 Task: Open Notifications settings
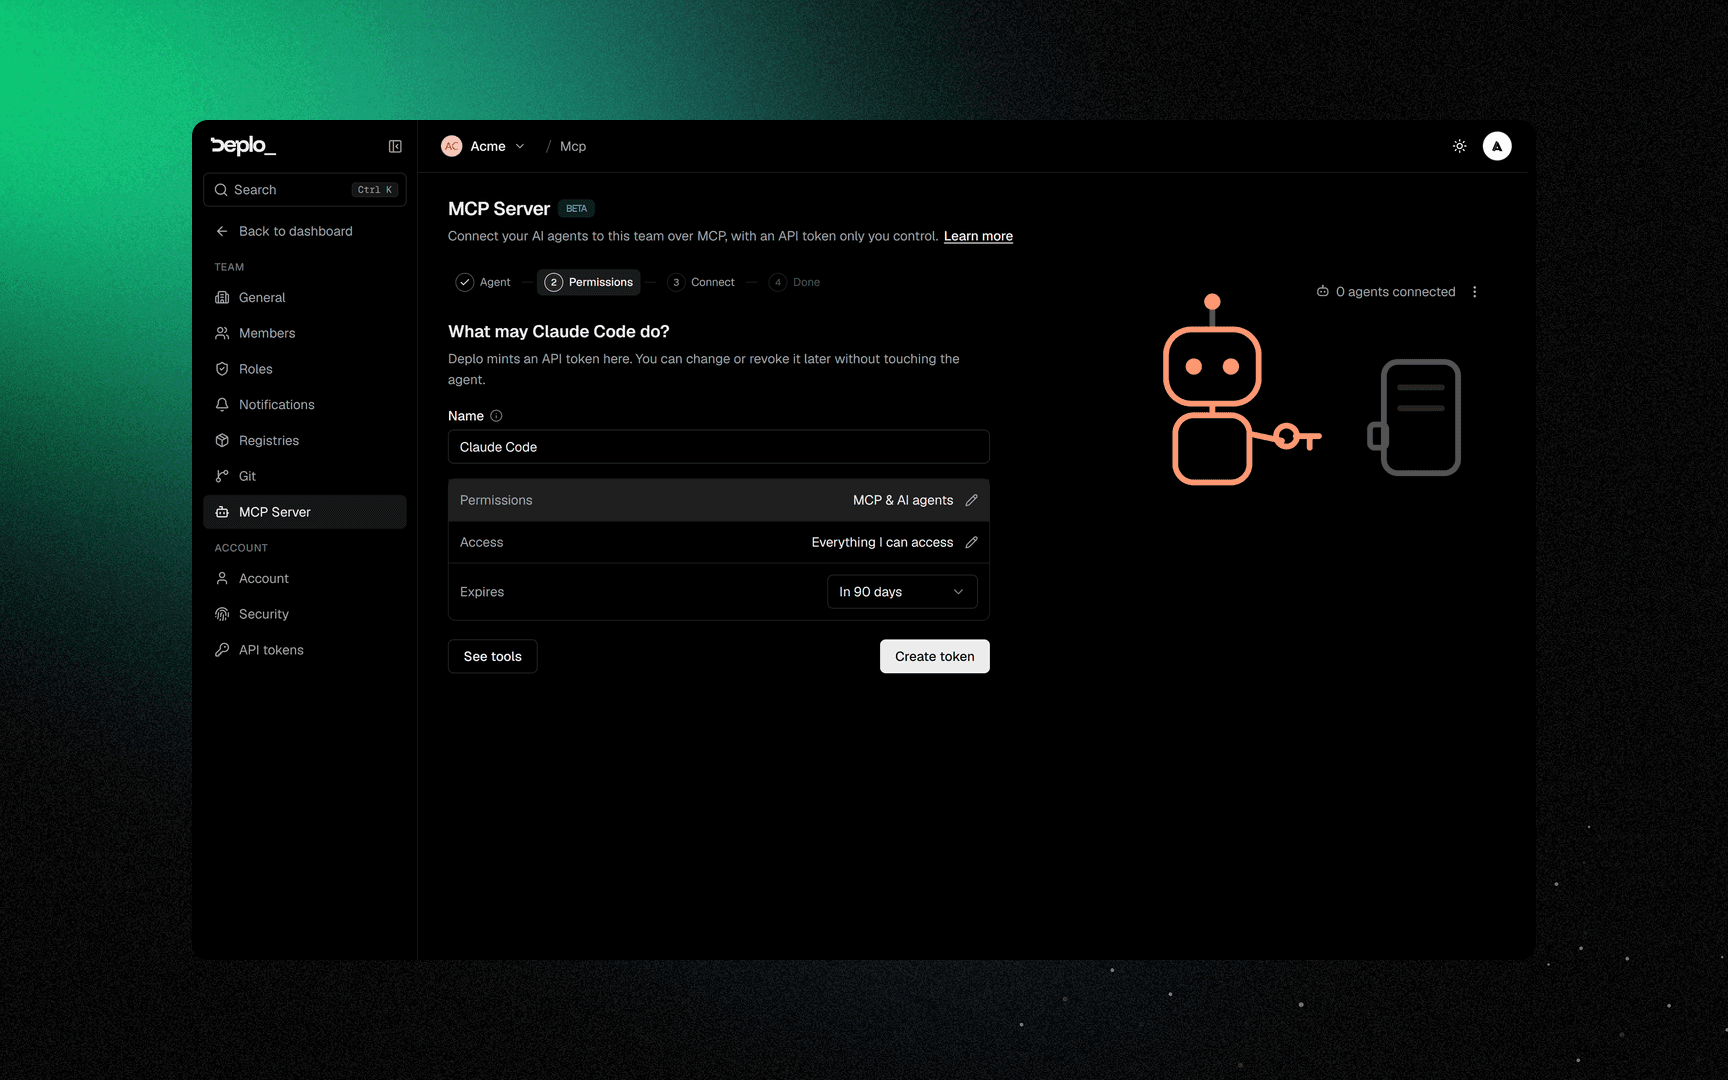[305, 405]
